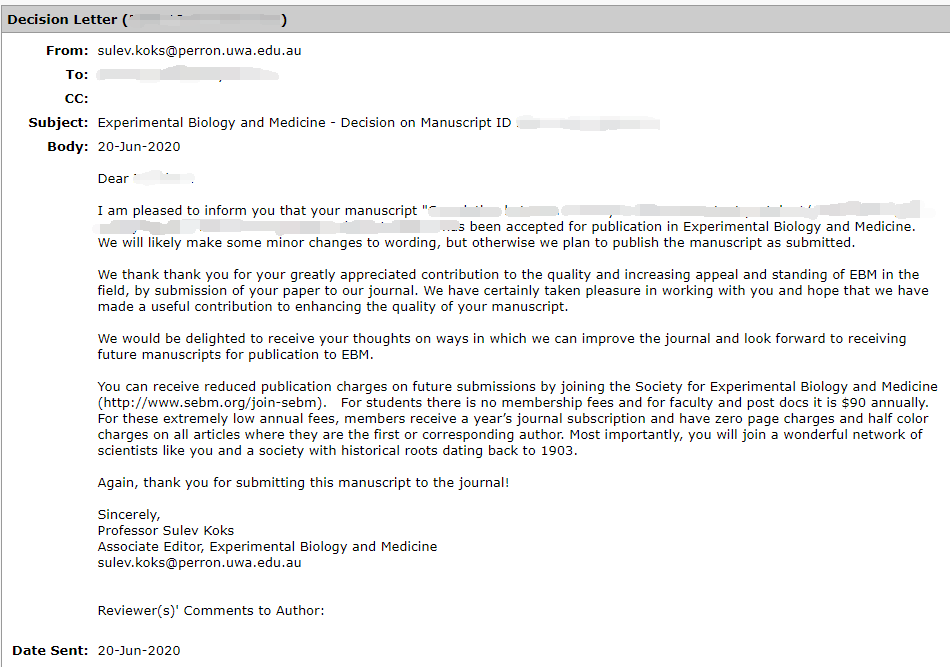Click the From field label
950x667 pixels.
67,51
